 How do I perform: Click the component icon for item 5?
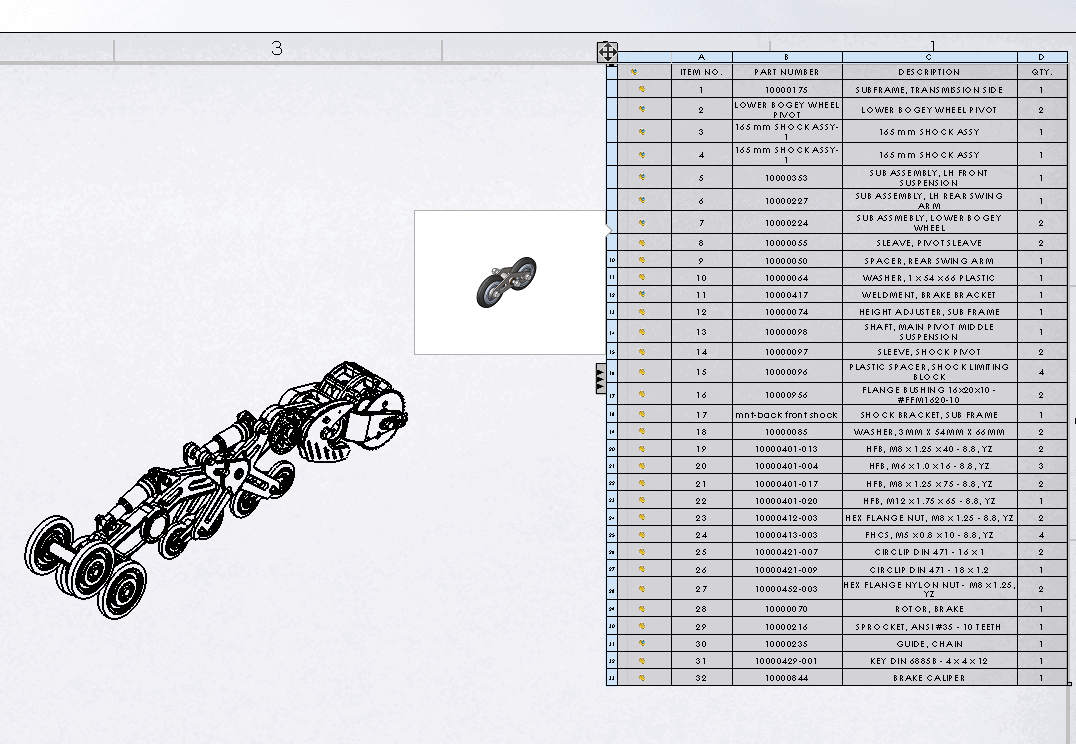pyautogui.click(x=642, y=177)
